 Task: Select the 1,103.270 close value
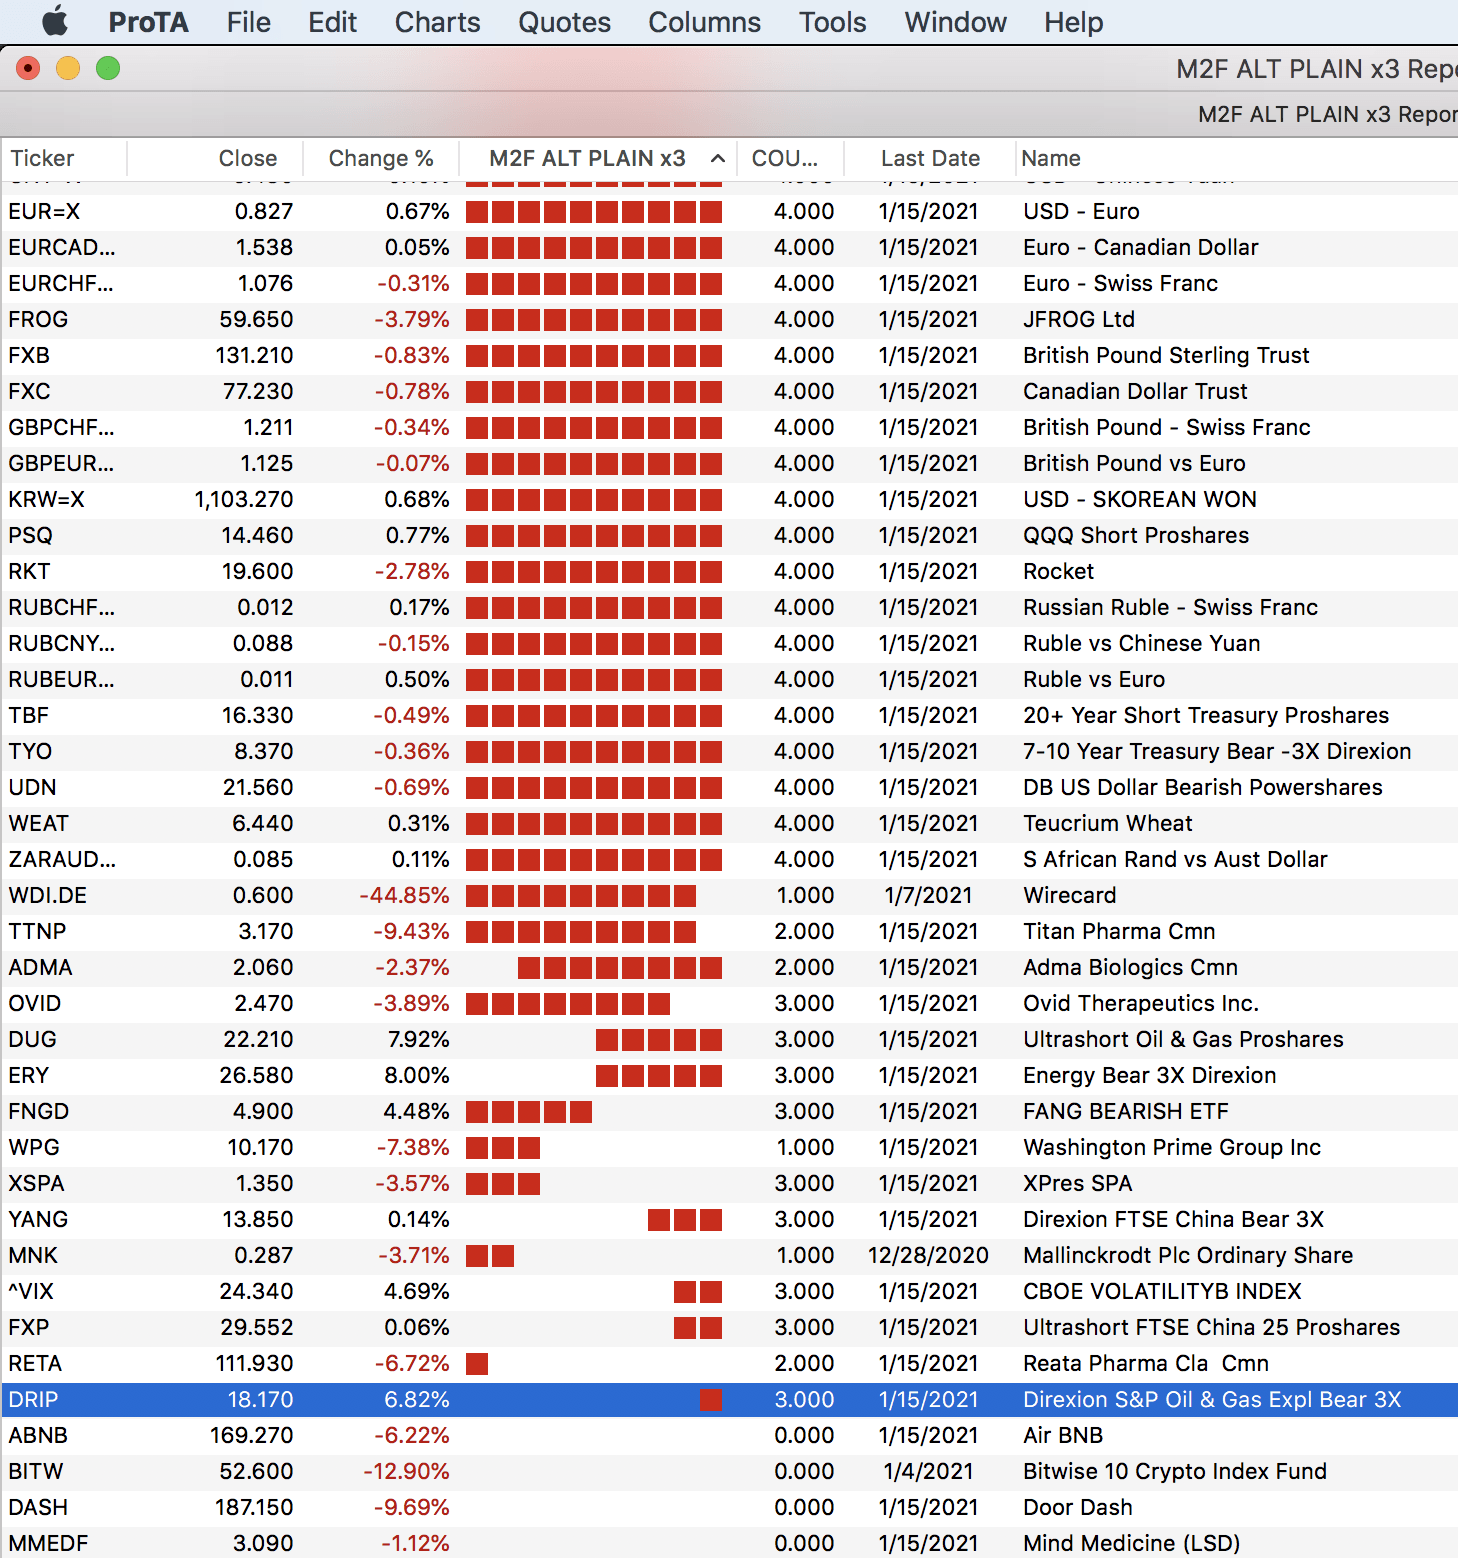click(x=244, y=499)
